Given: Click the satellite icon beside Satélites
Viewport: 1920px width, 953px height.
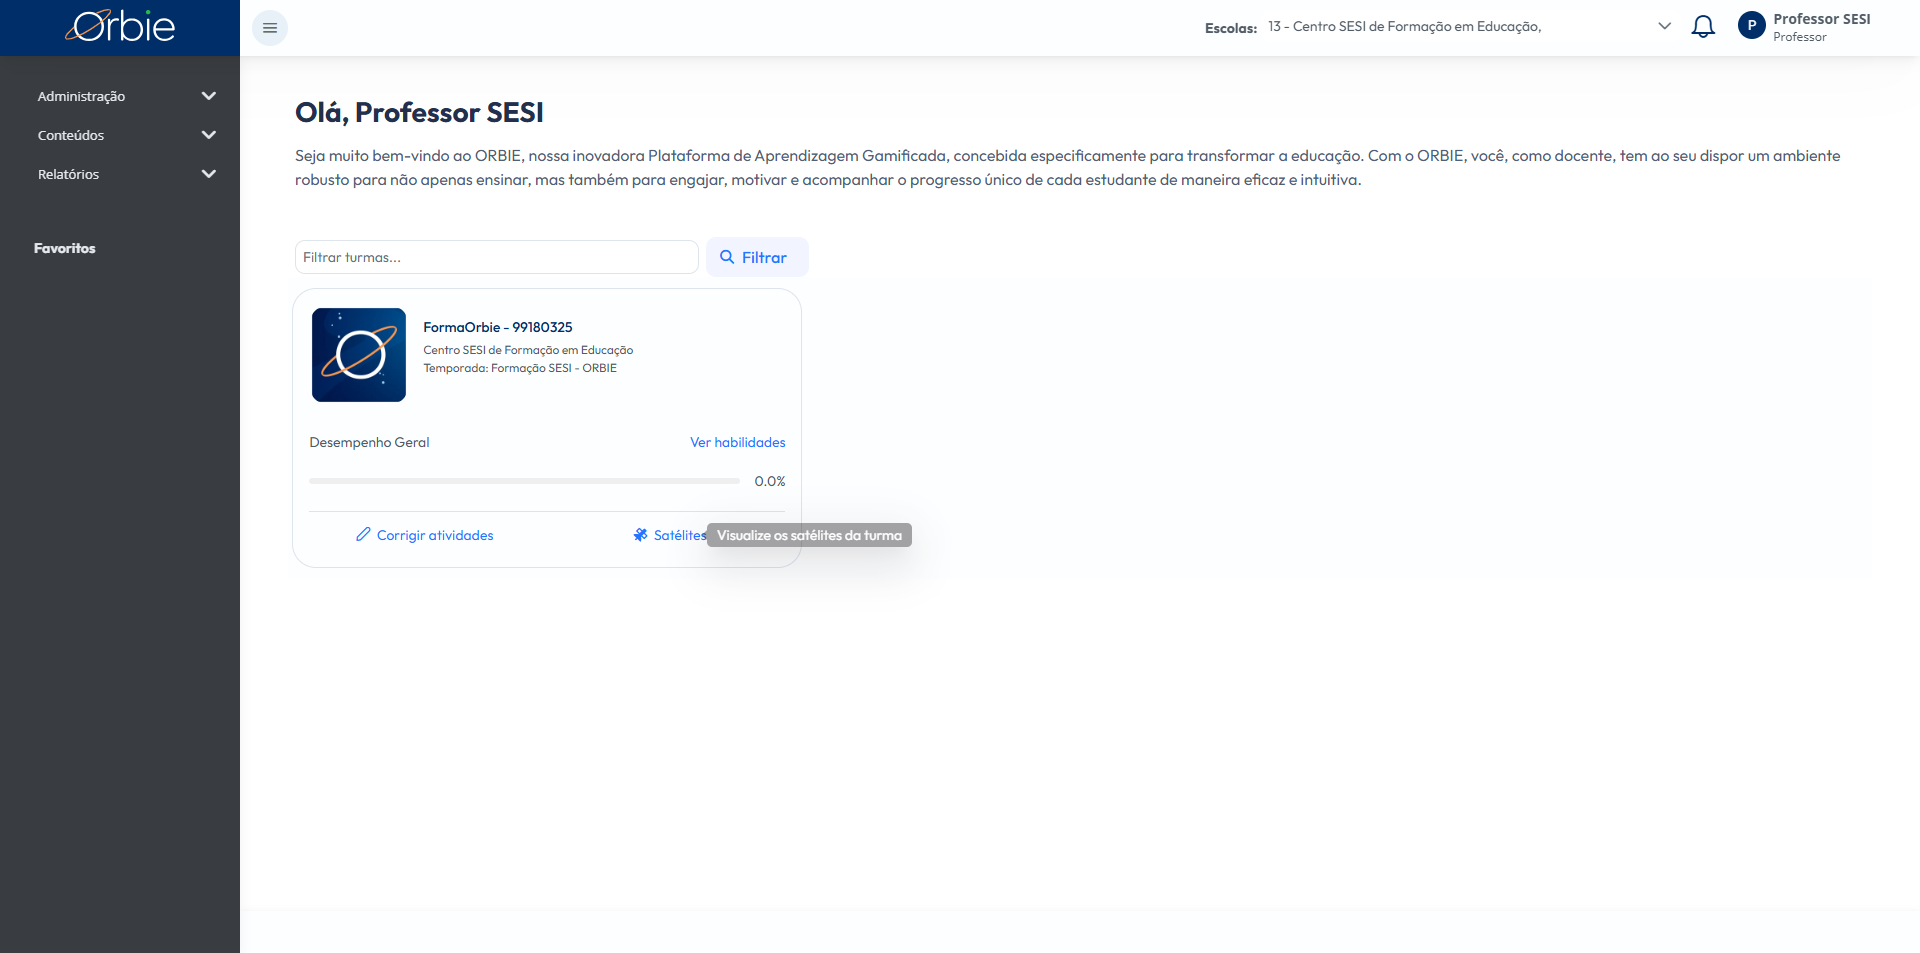Looking at the screenshot, I should 640,535.
